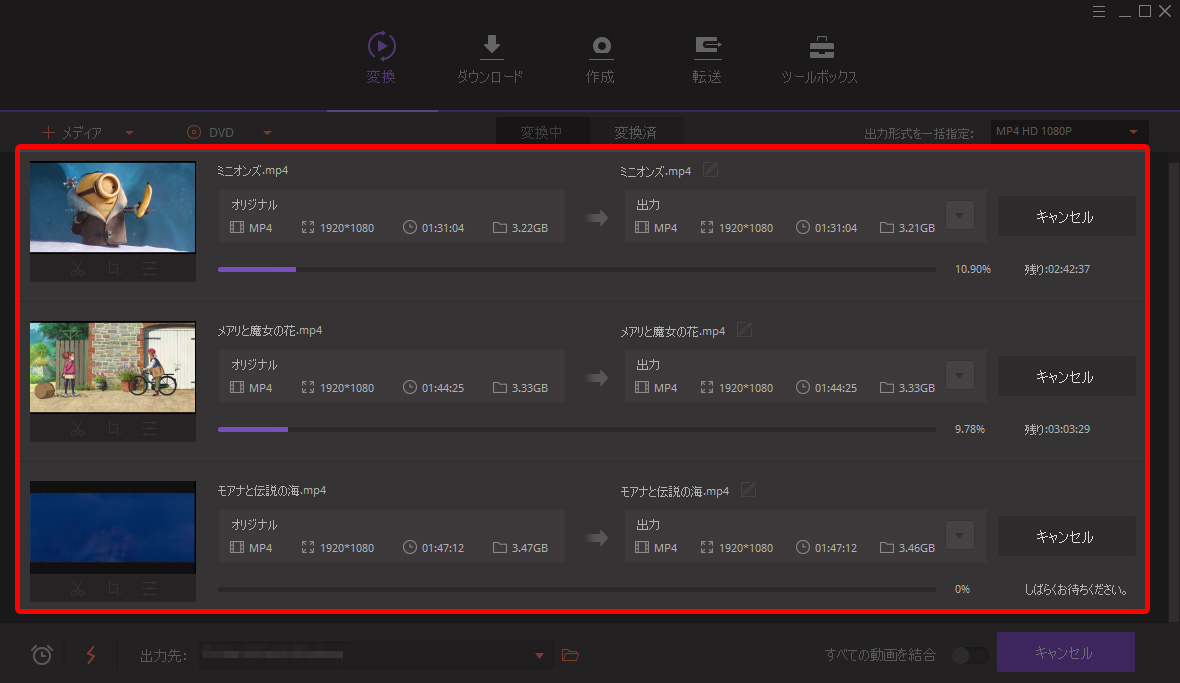The height and width of the screenshot is (683, 1180).
Task: Open the alarm clock scheduler icon
Action: [42, 655]
